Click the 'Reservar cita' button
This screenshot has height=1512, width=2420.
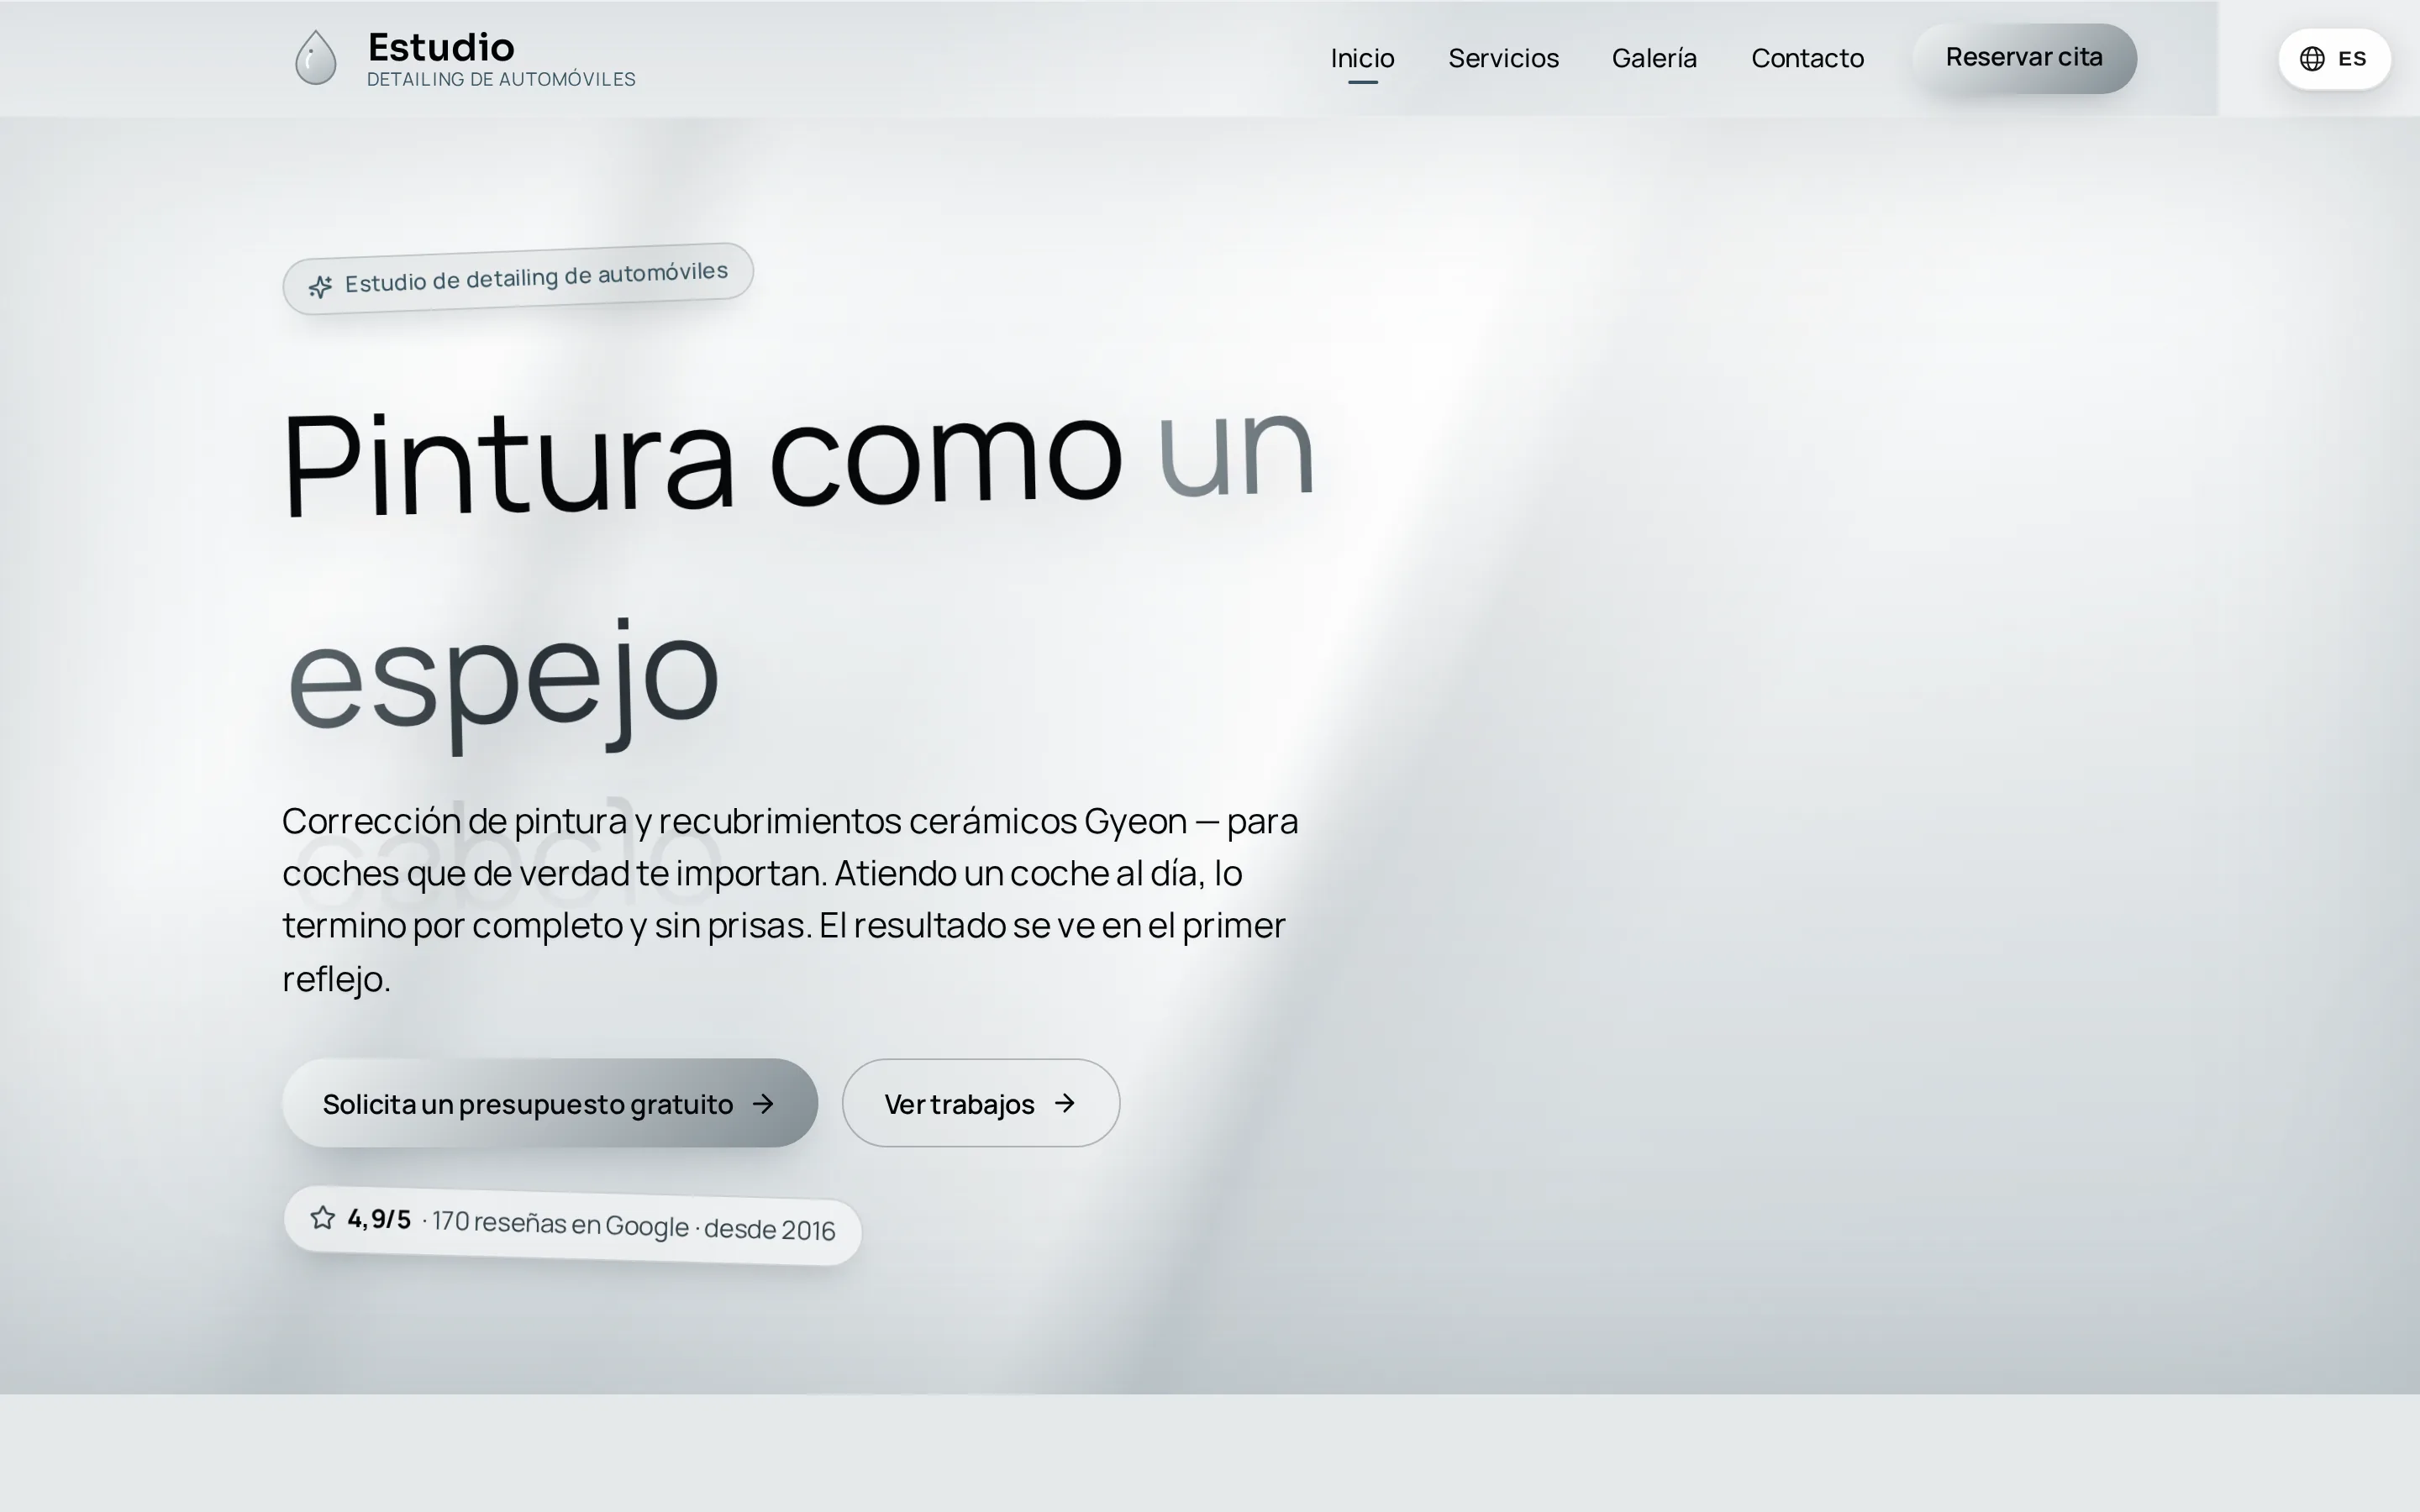pyautogui.click(x=2024, y=58)
